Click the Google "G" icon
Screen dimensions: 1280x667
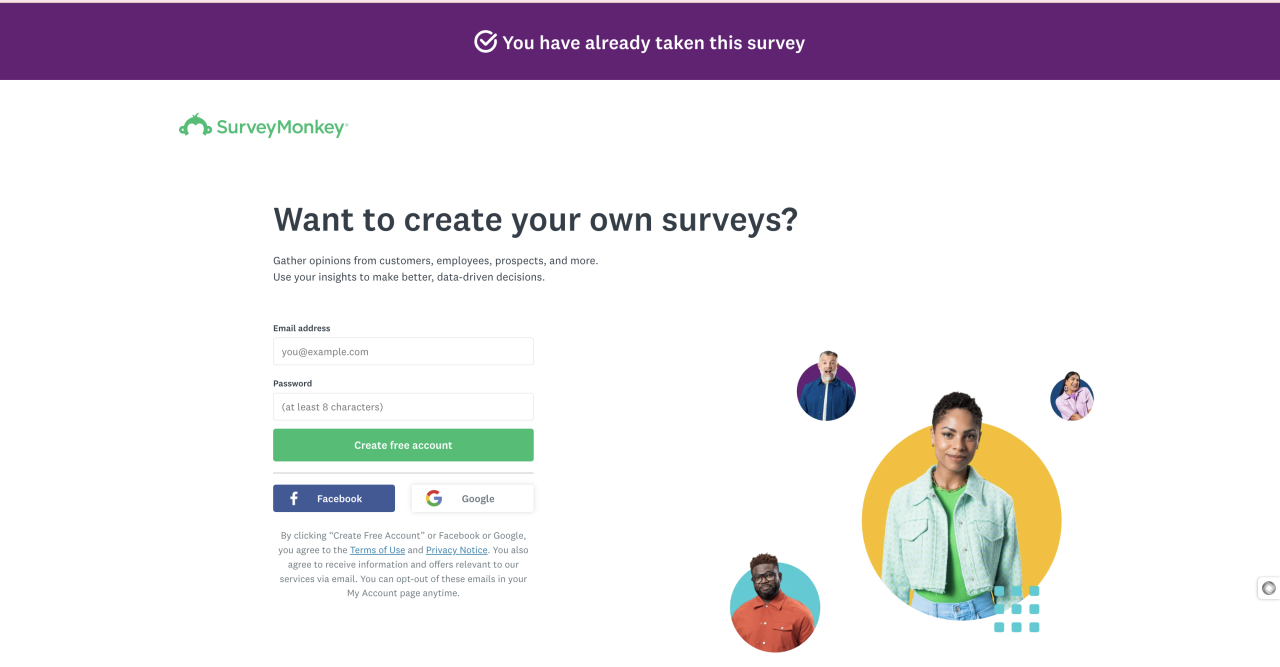[434, 498]
